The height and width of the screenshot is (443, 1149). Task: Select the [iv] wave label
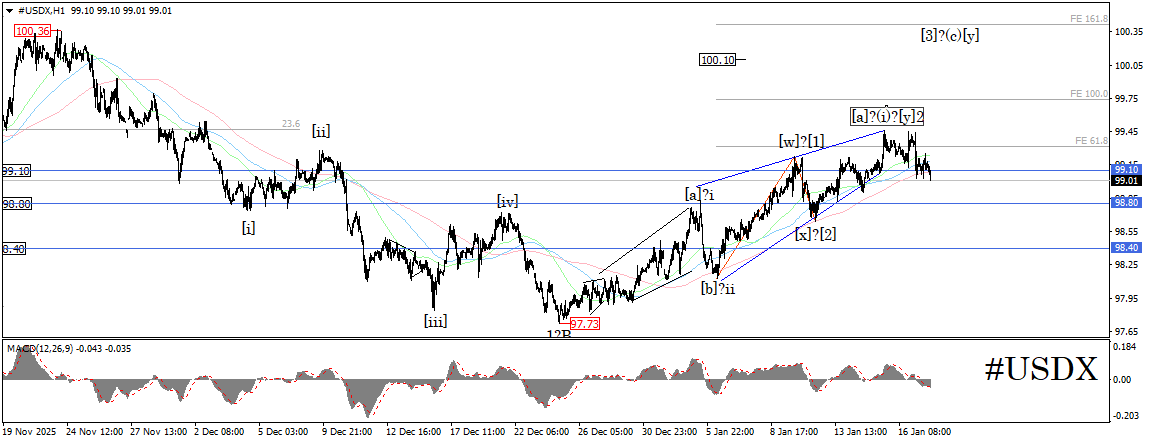tap(509, 200)
